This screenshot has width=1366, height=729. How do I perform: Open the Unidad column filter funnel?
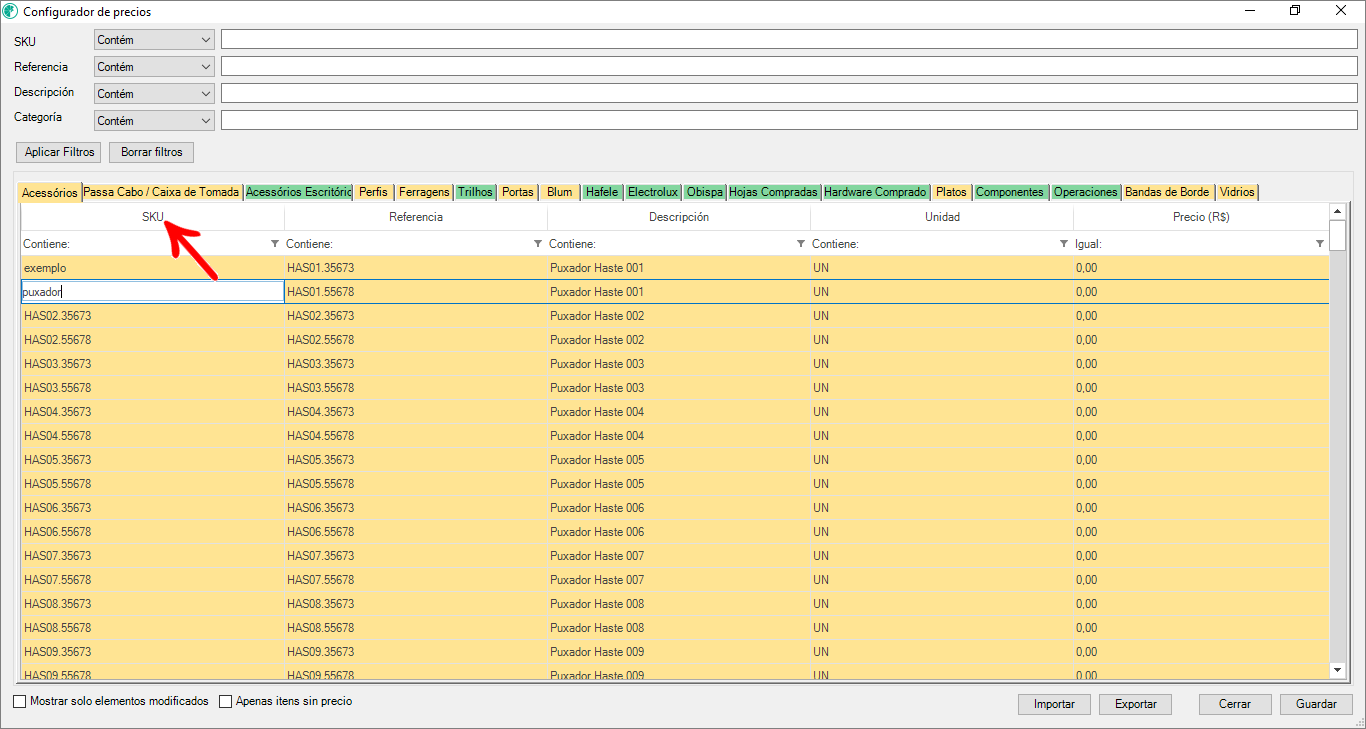(x=1064, y=244)
